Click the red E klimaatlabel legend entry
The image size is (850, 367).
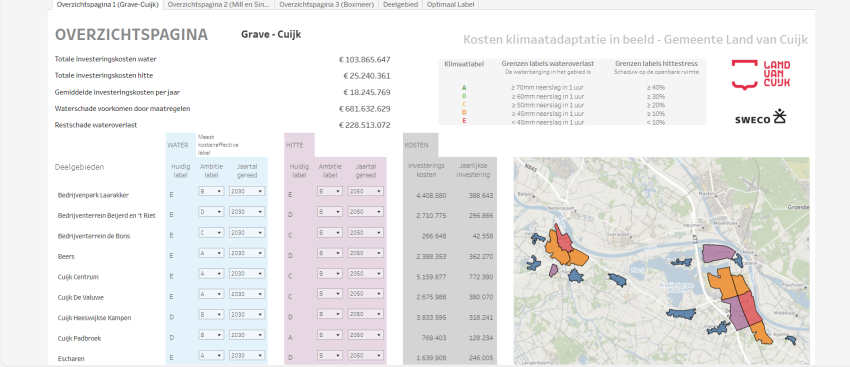tap(464, 122)
